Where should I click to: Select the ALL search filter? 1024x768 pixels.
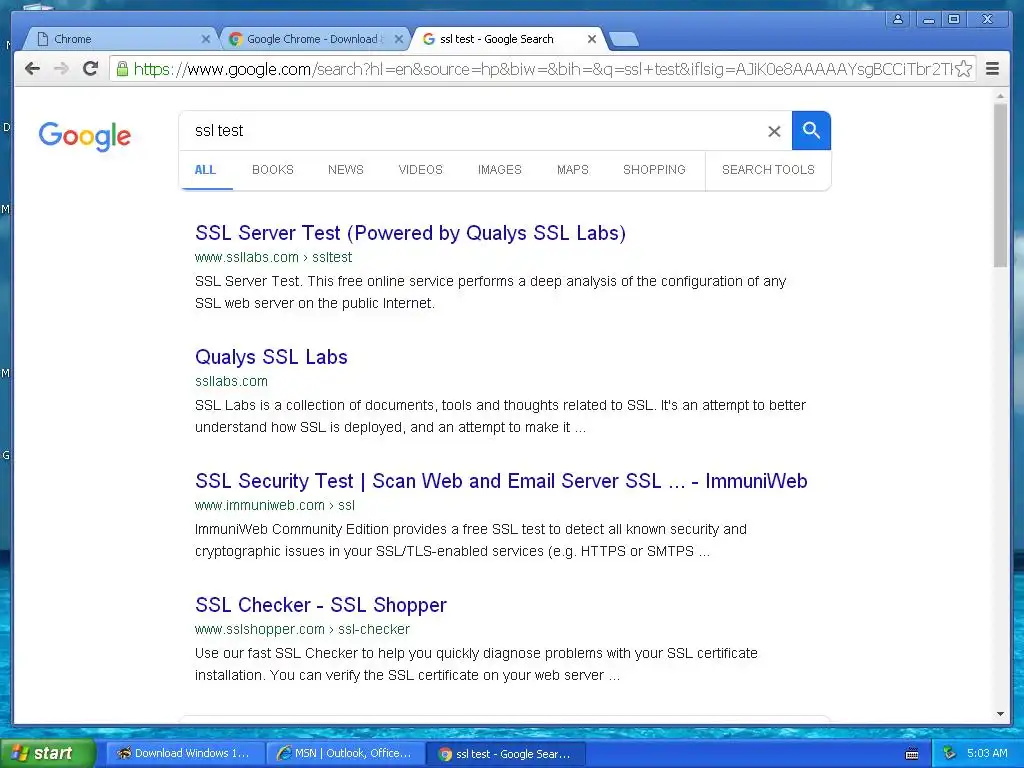coord(205,170)
